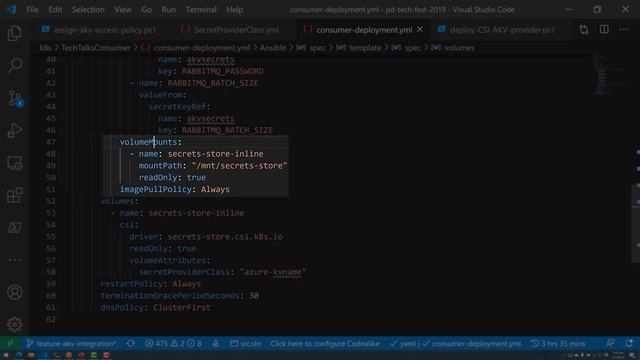This screenshot has height=360, width=640.
Task: Click here to configure Codealike
Action: 324,344
